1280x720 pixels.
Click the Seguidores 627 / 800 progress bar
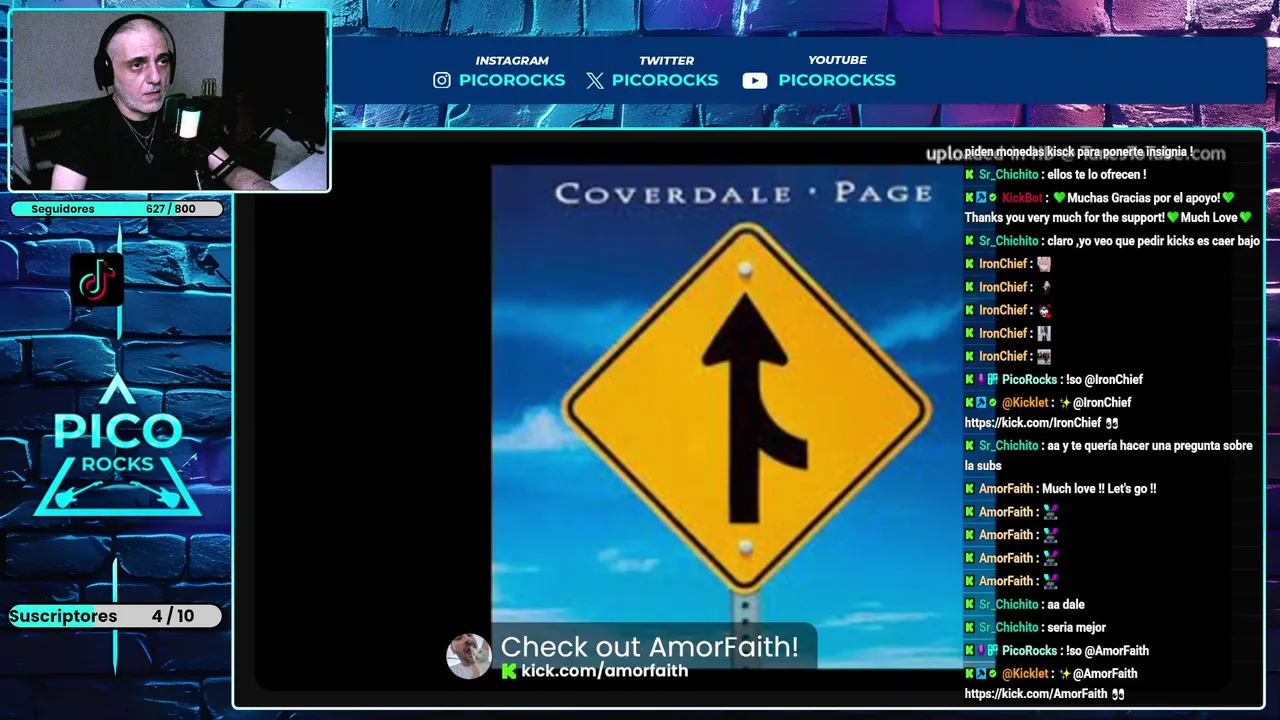tap(117, 209)
